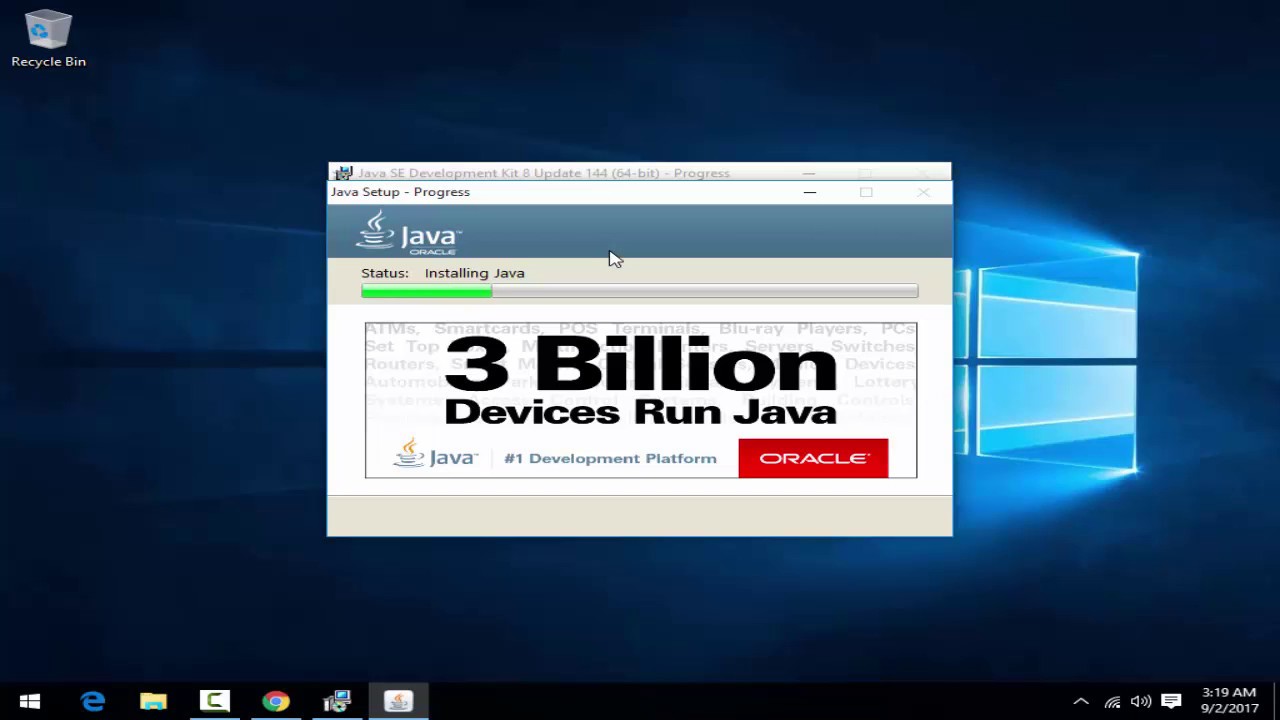Click the 'Devices Run Java' banner text
Screen dimensions: 1280x720
(640, 411)
